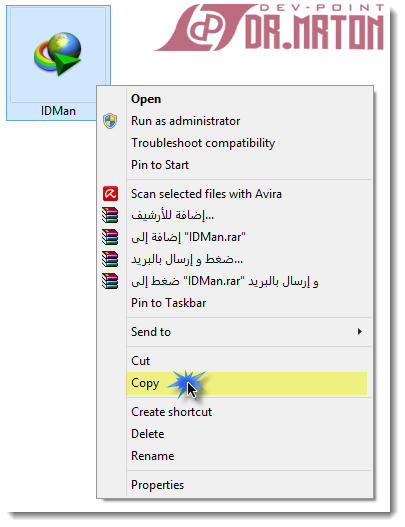Click the red Avira scan icon
Image resolution: width=405 pixels, height=527 pixels.
coord(110,194)
